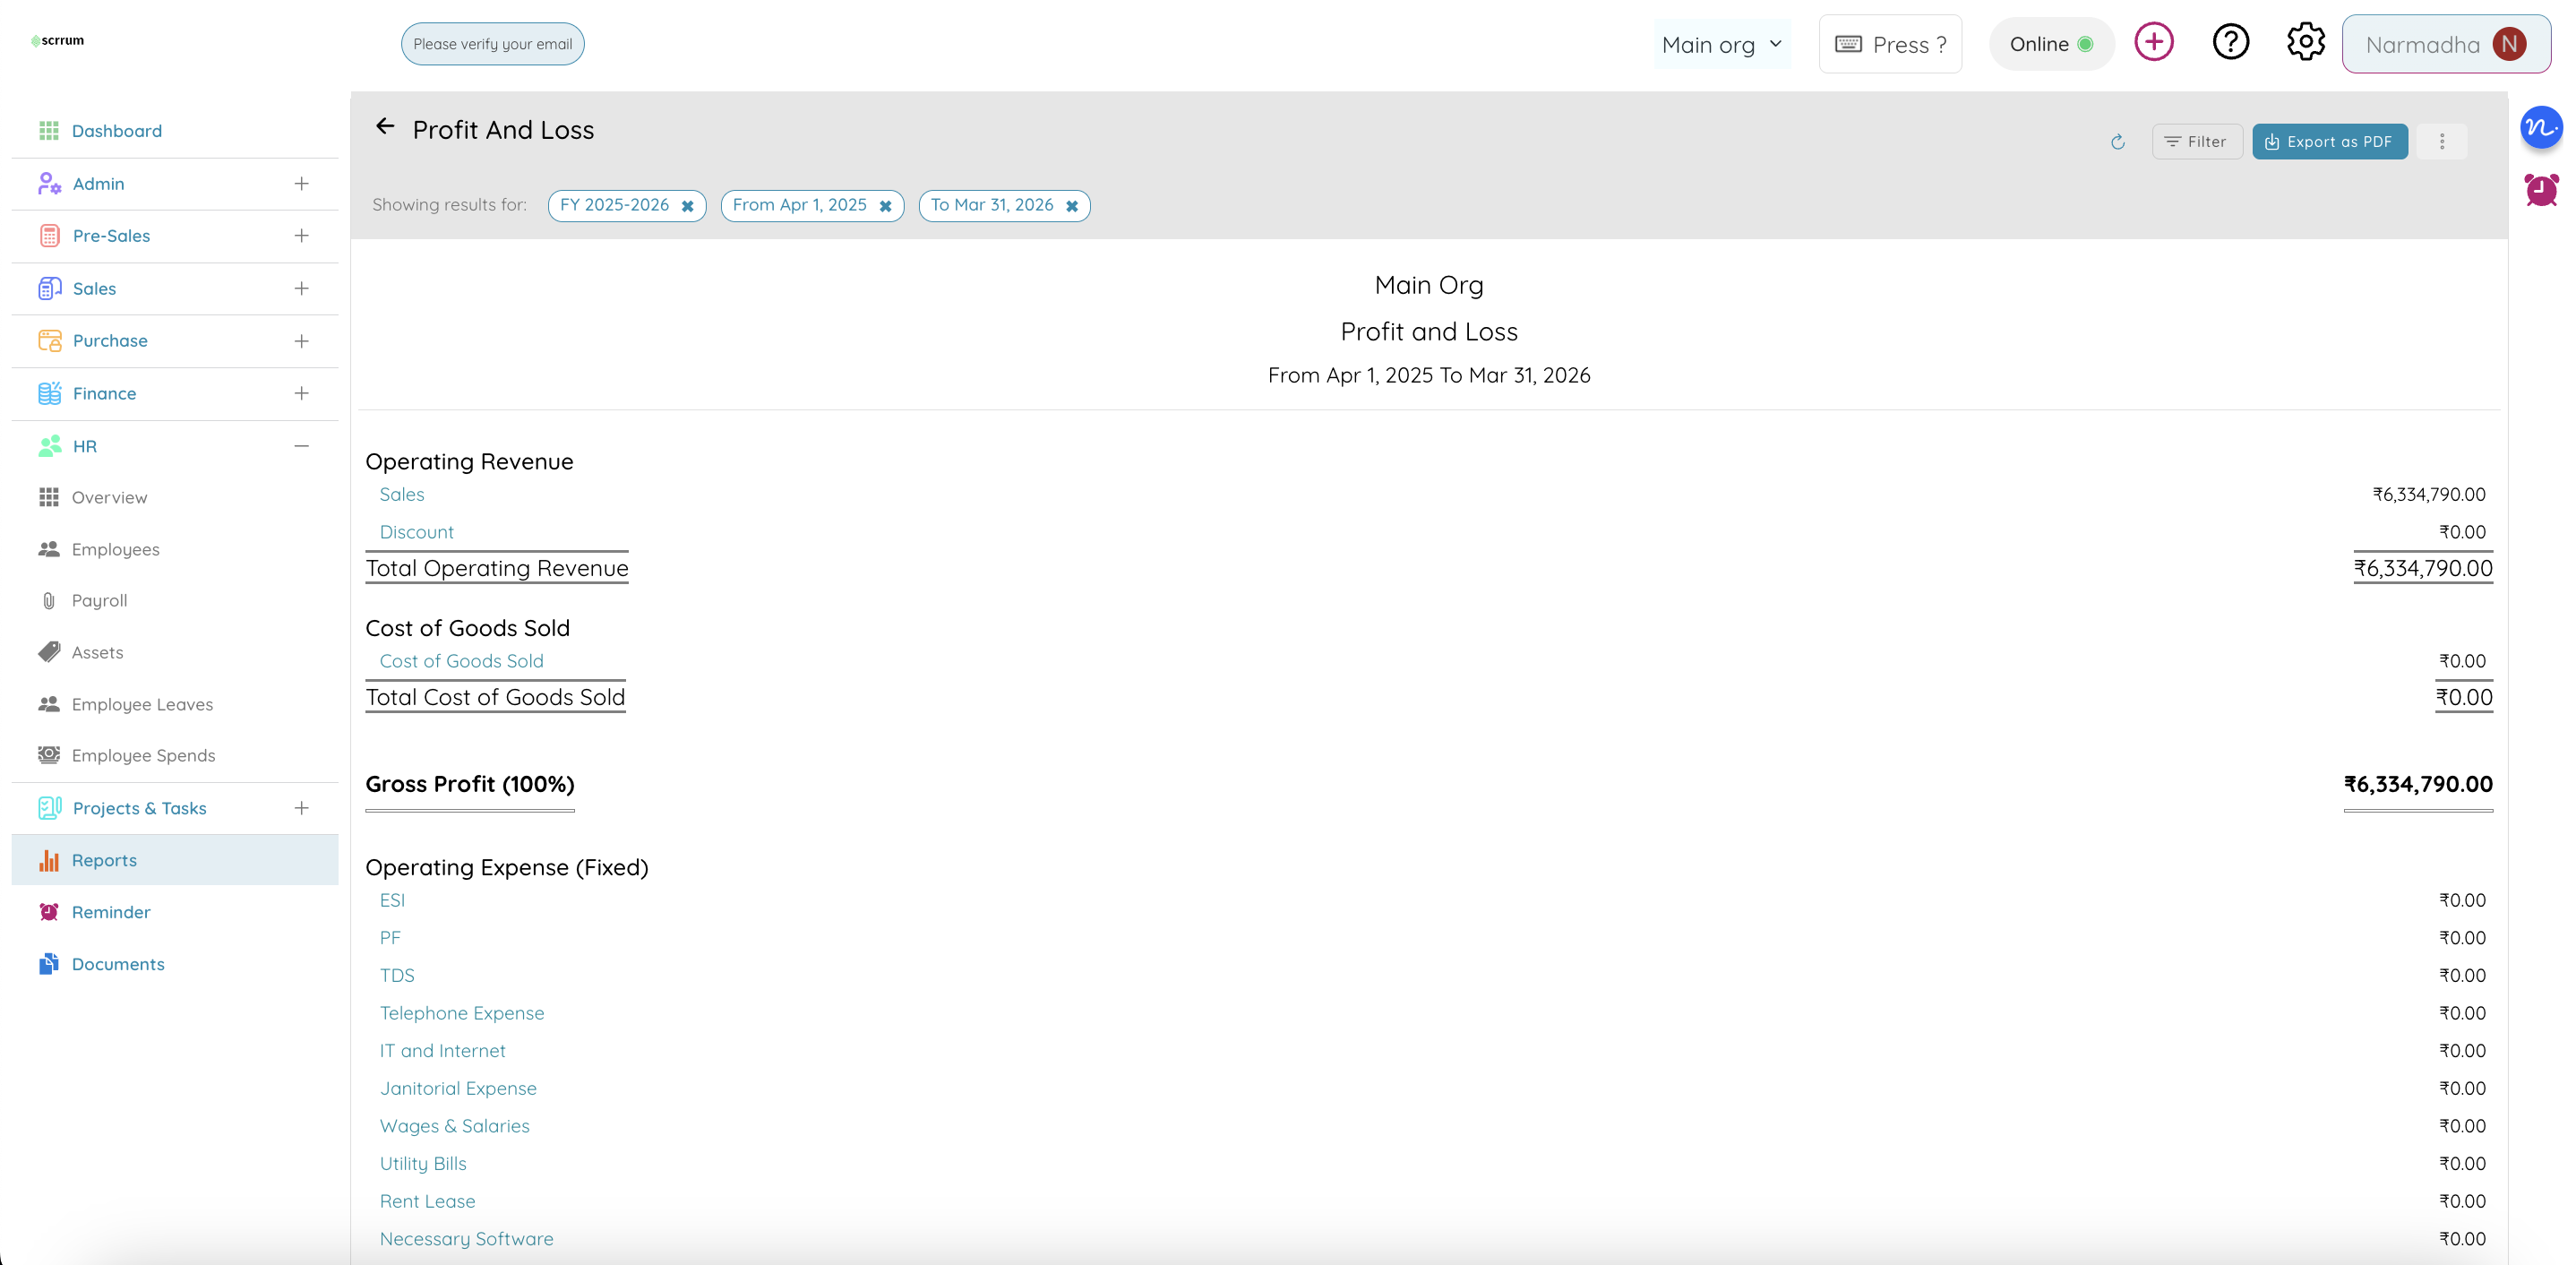Remove the From Apr 1, 2025 chip
The image size is (2576, 1265).
[x=885, y=206]
